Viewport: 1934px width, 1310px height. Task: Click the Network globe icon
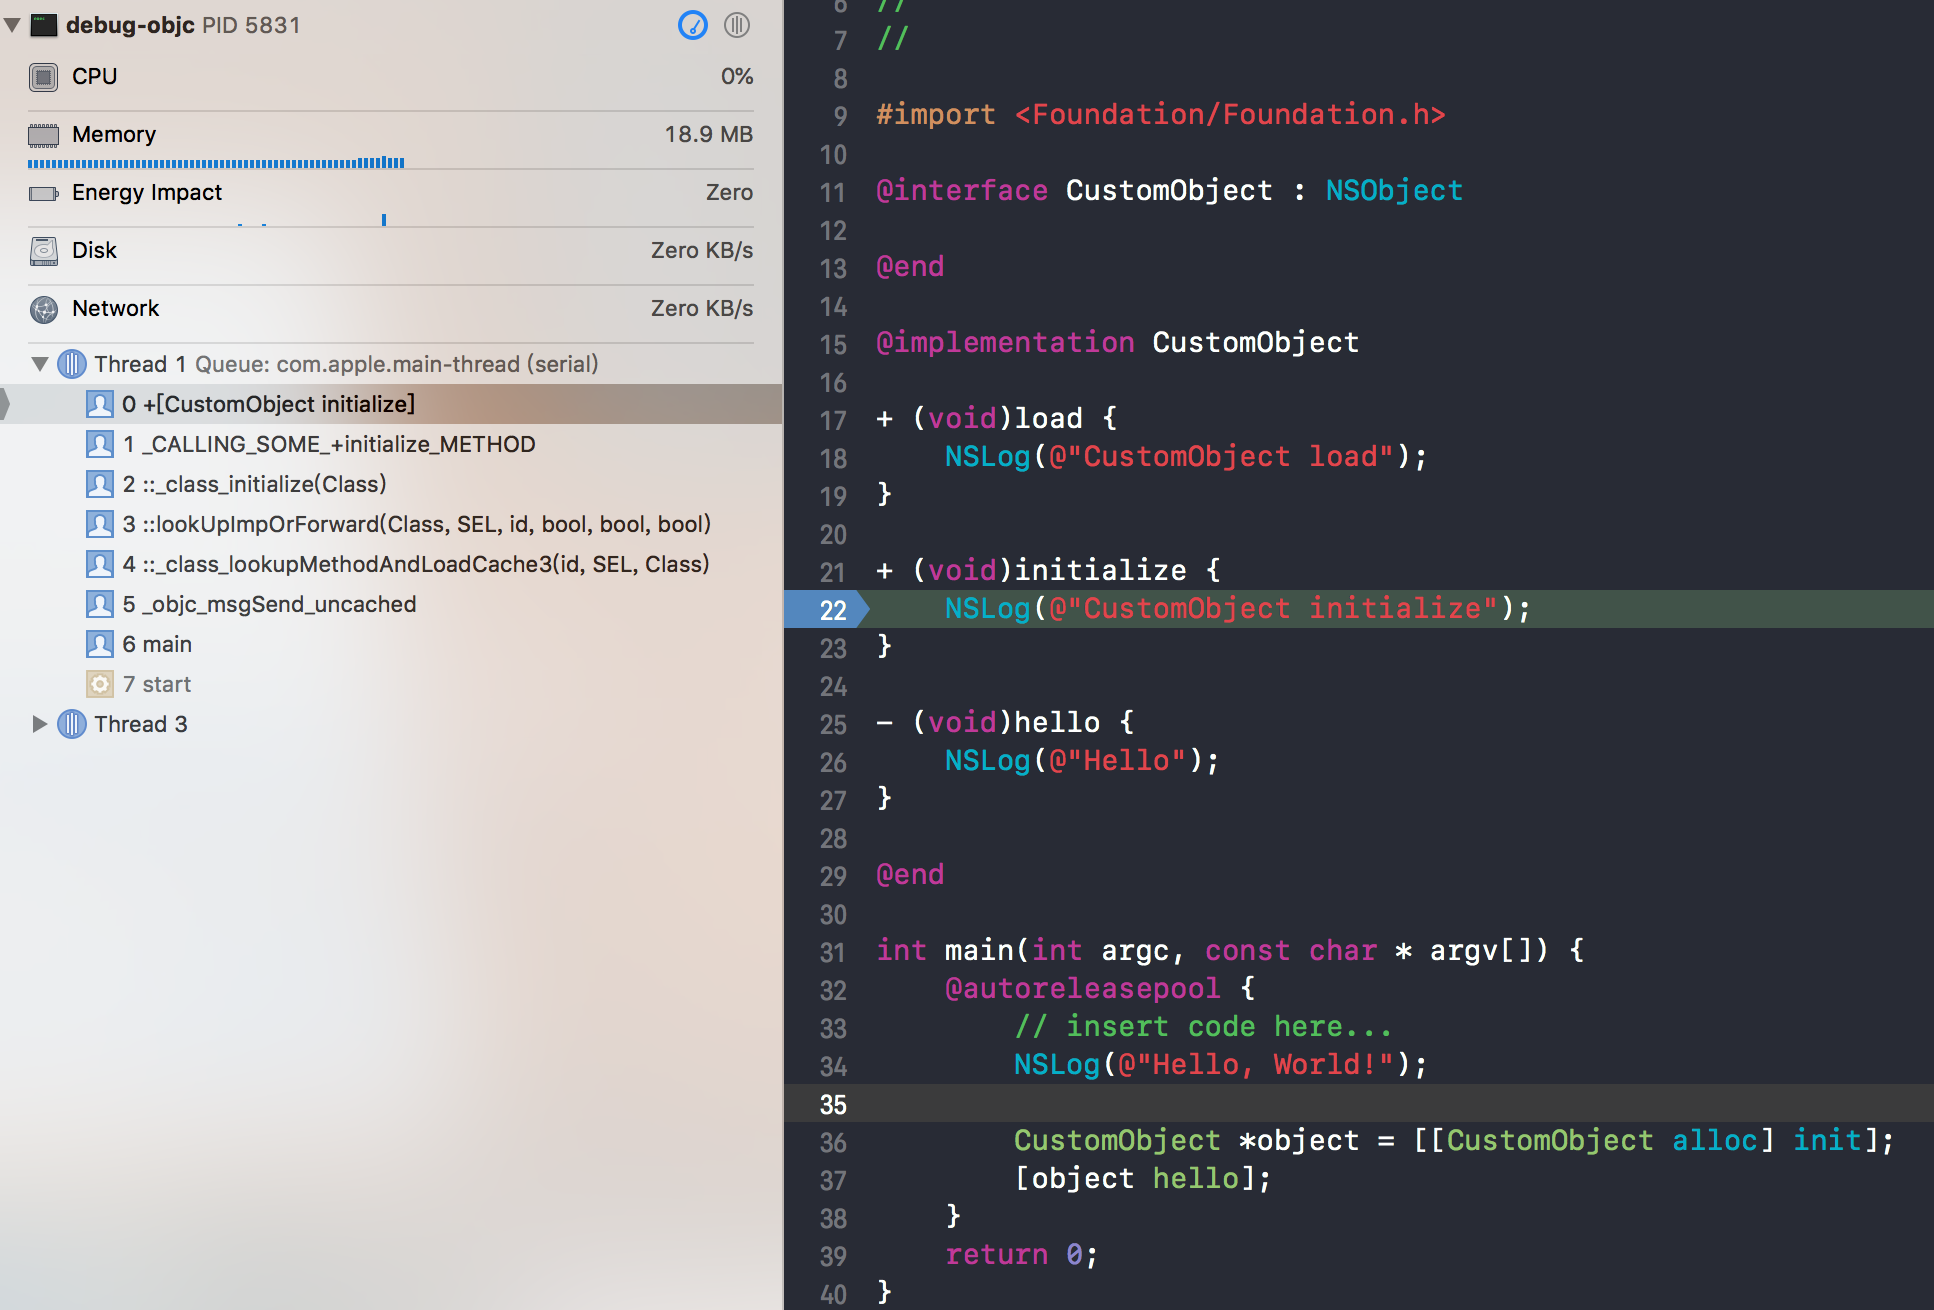pos(43,309)
